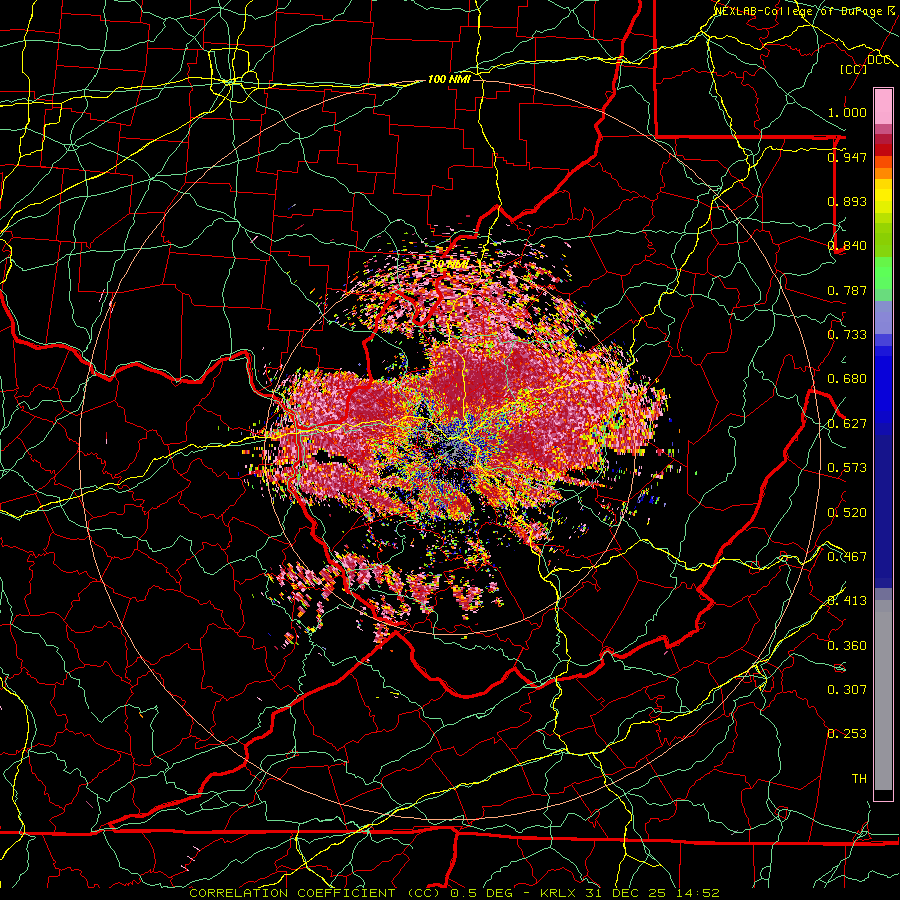Select the 0.893 scale value
Image resolution: width=900 pixels, height=900 pixels.
[x=847, y=201]
